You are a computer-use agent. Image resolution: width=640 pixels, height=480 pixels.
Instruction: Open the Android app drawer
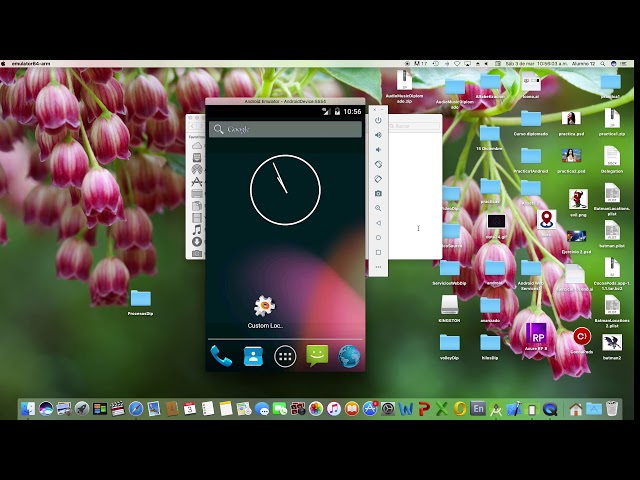(x=285, y=356)
